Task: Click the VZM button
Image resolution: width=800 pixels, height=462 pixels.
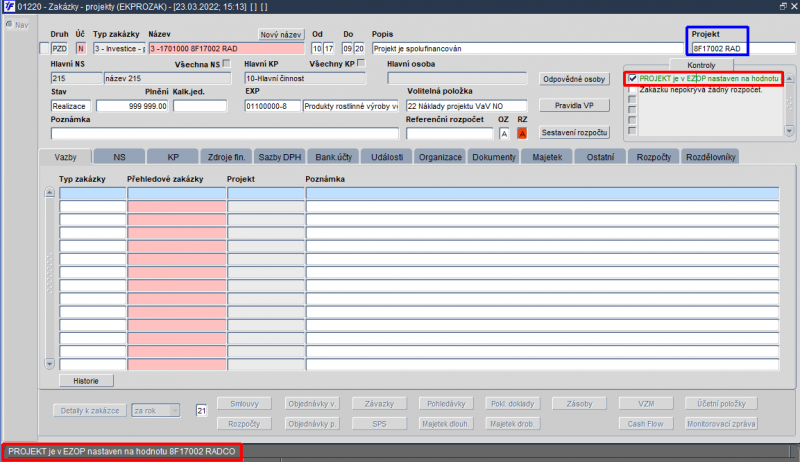Action: tap(646, 404)
